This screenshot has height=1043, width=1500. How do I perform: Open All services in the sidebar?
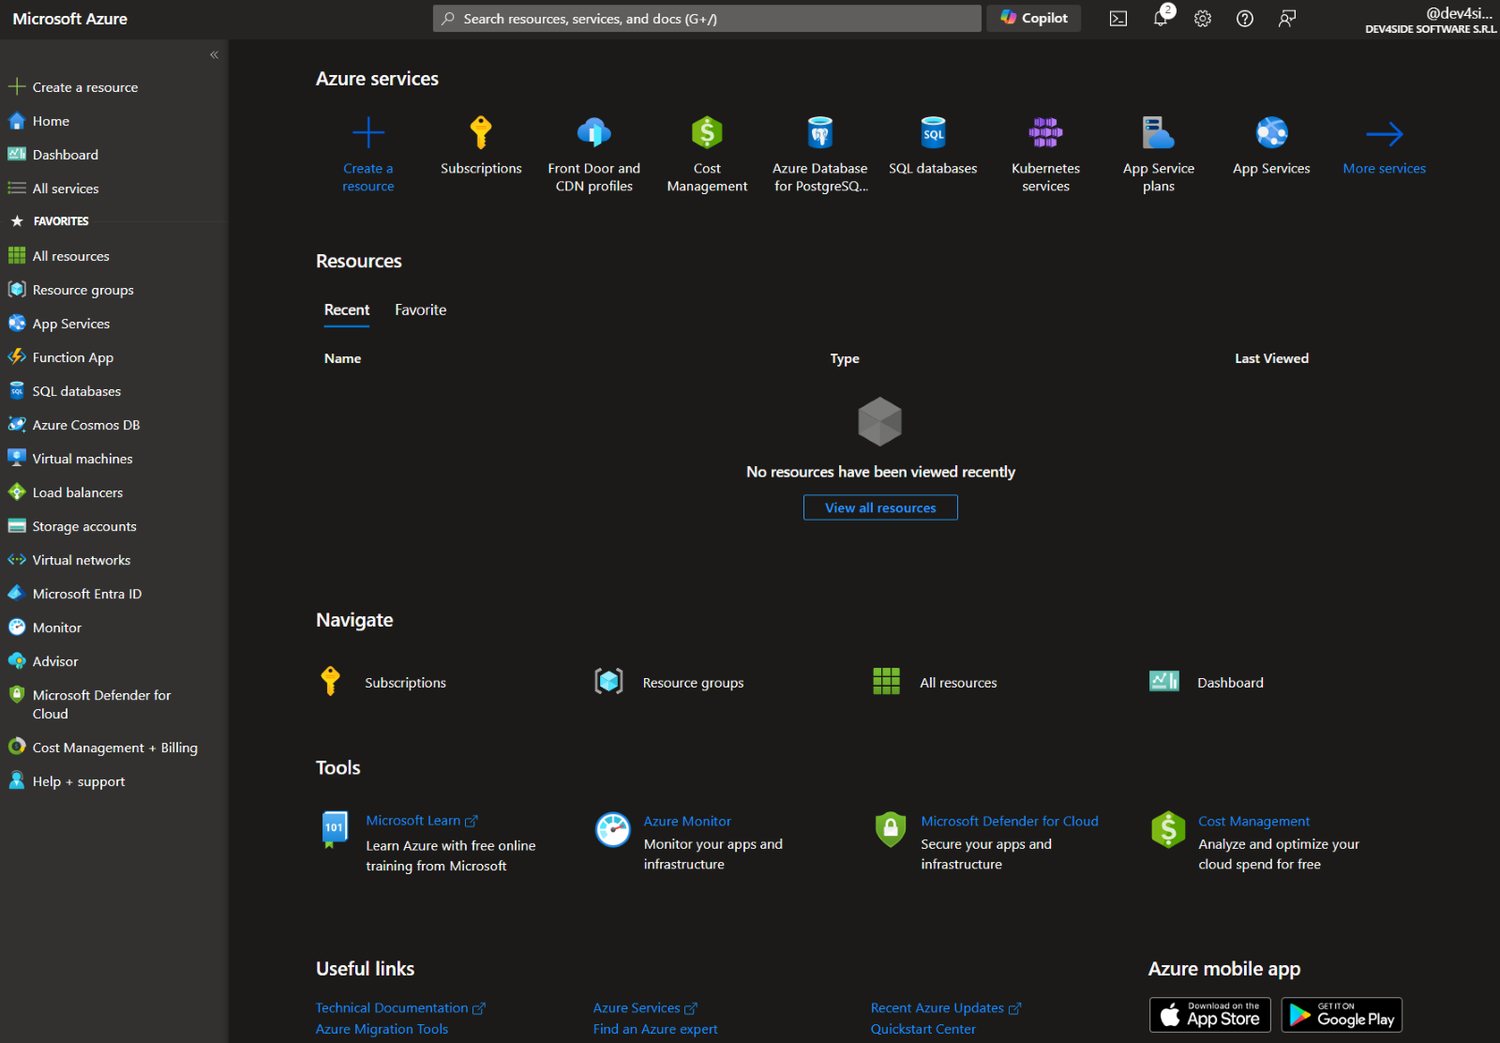(65, 188)
